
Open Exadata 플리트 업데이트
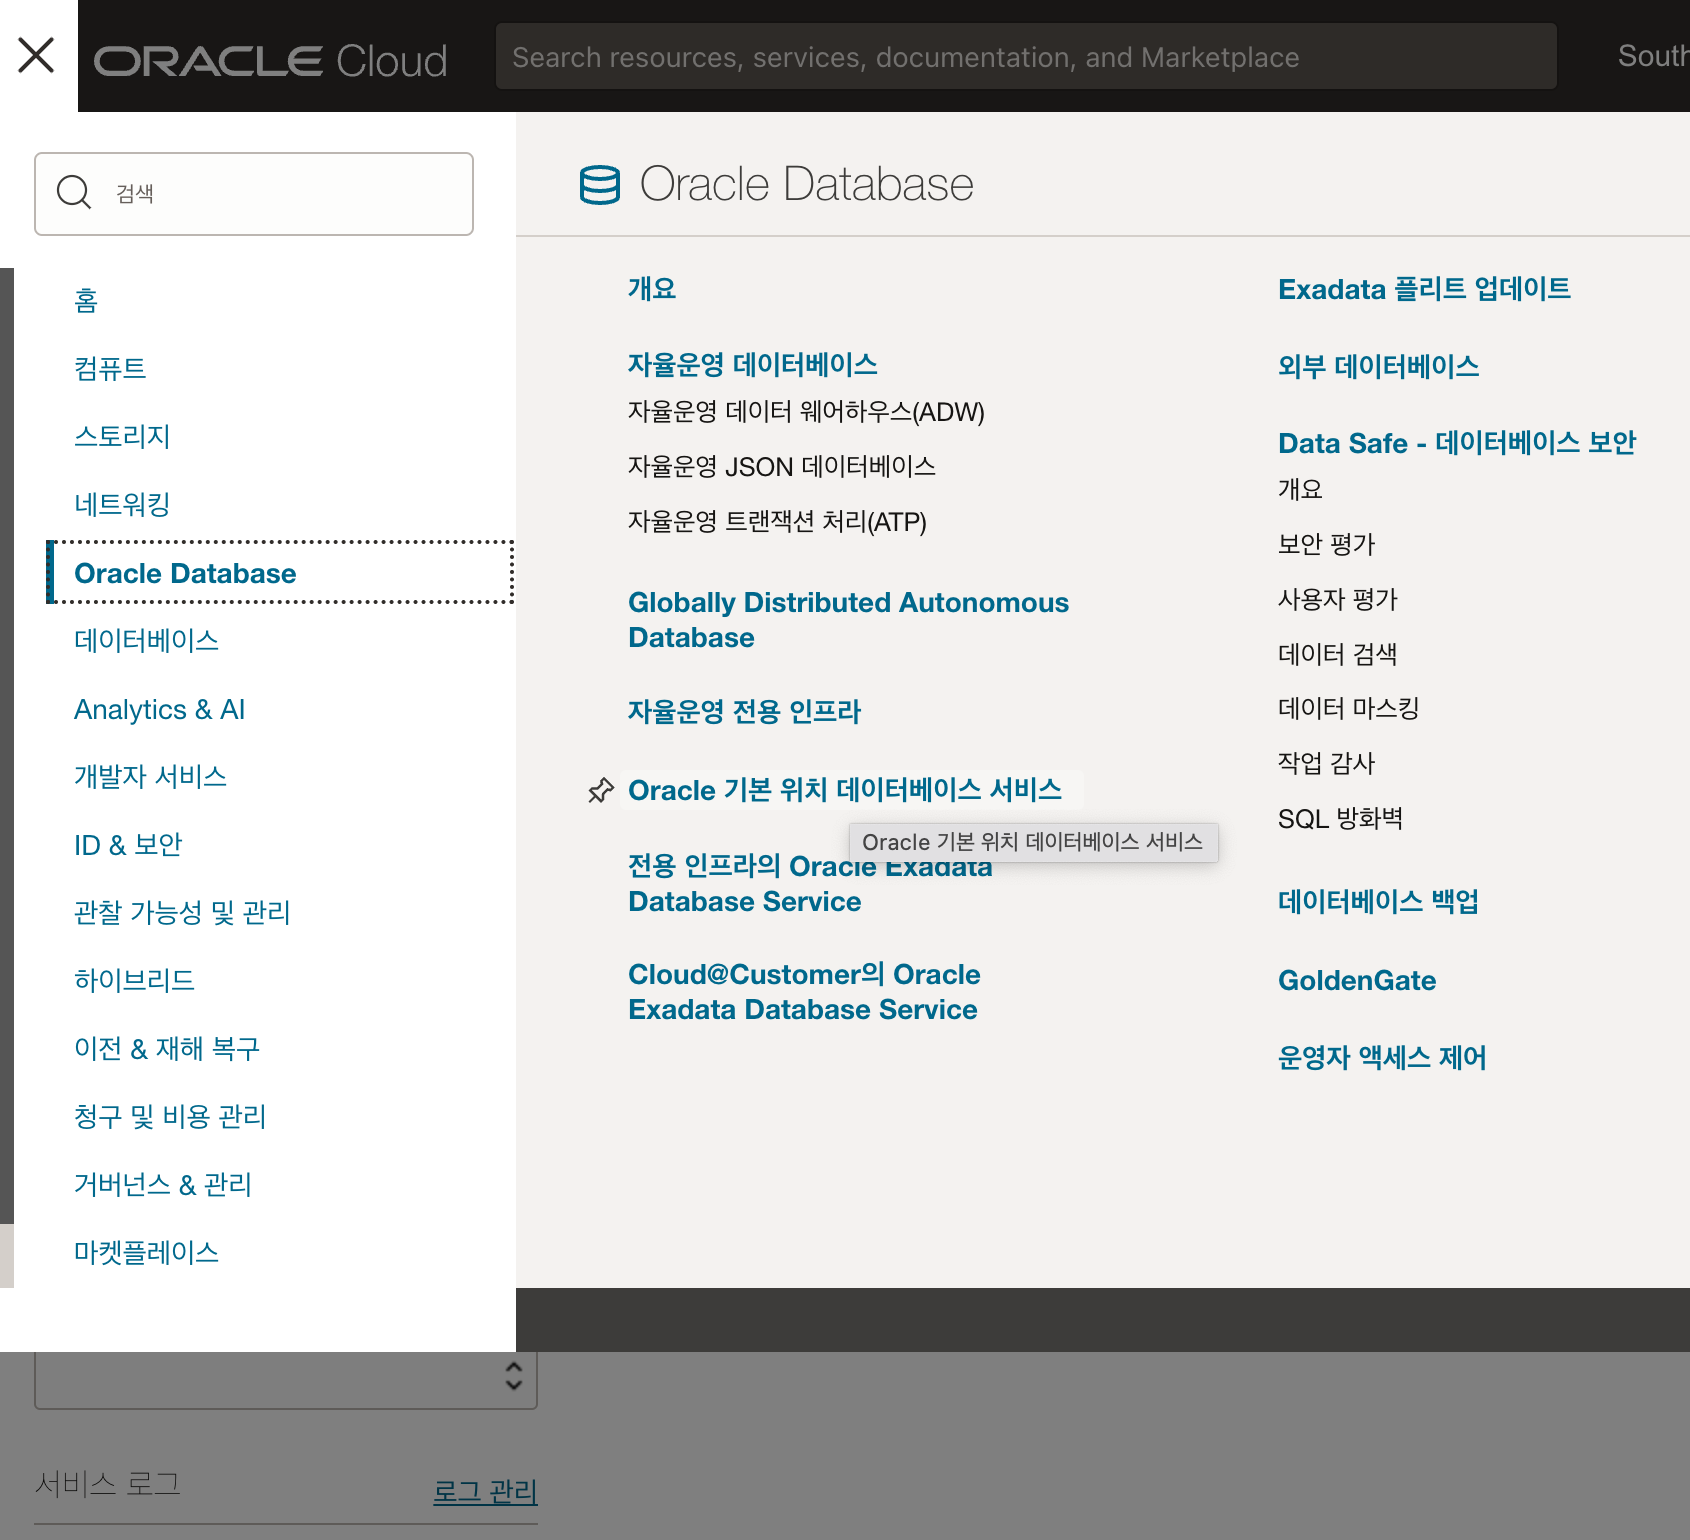(1423, 288)
